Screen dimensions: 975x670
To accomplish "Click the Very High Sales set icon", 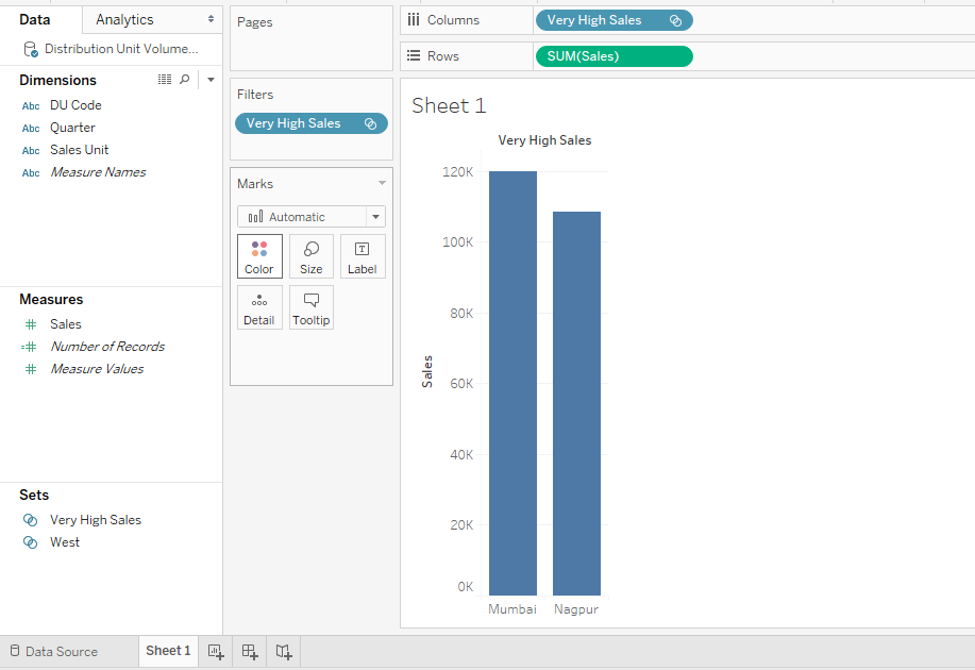I will tap(30, 519).
